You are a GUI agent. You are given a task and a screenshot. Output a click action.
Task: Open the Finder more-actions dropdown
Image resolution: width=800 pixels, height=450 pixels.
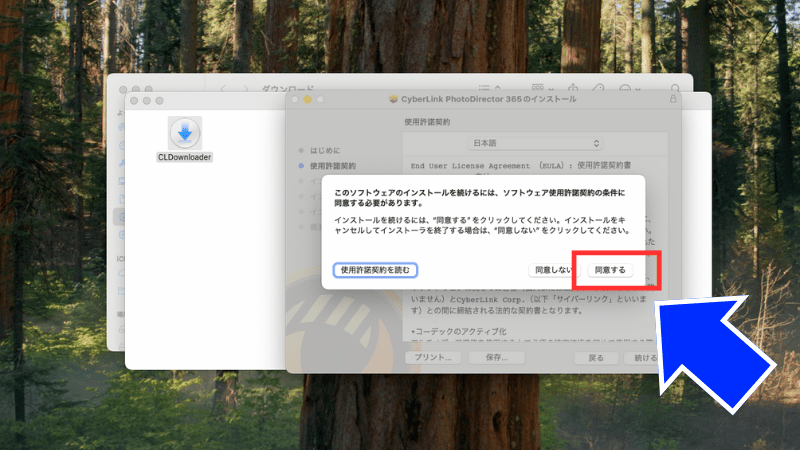click(629, 89)
